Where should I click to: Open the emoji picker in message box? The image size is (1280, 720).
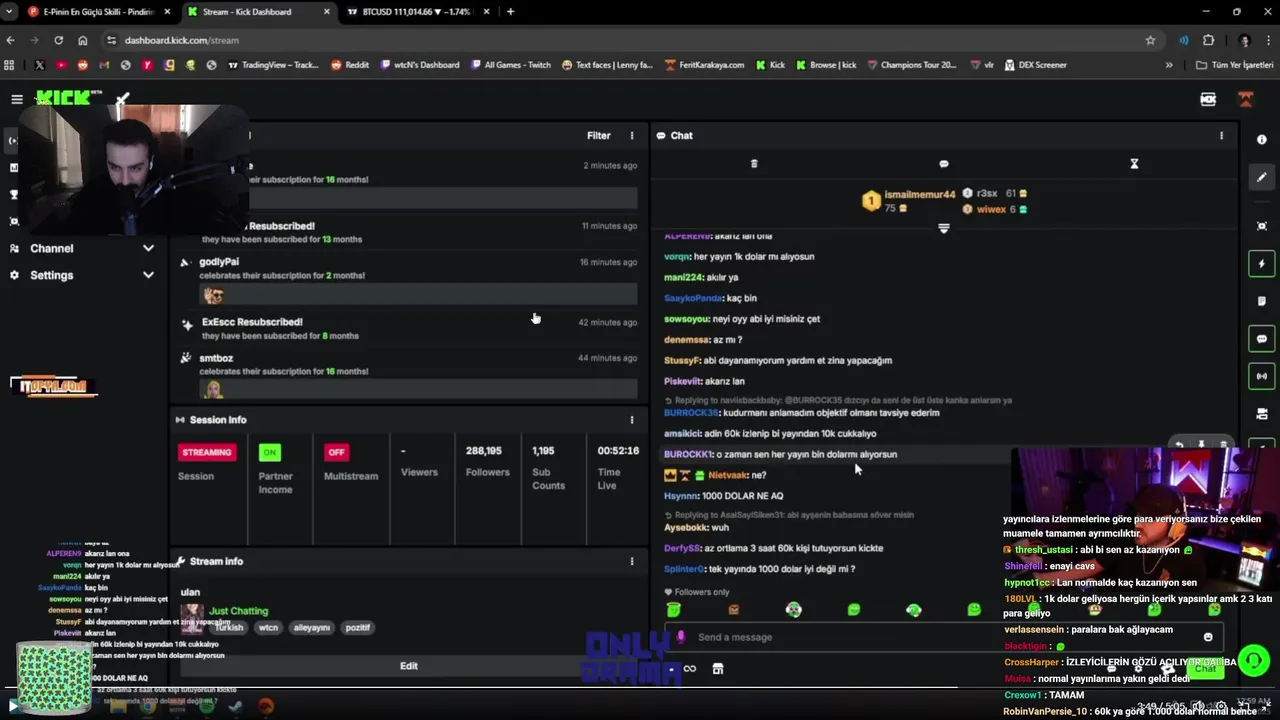(1208, 637)
